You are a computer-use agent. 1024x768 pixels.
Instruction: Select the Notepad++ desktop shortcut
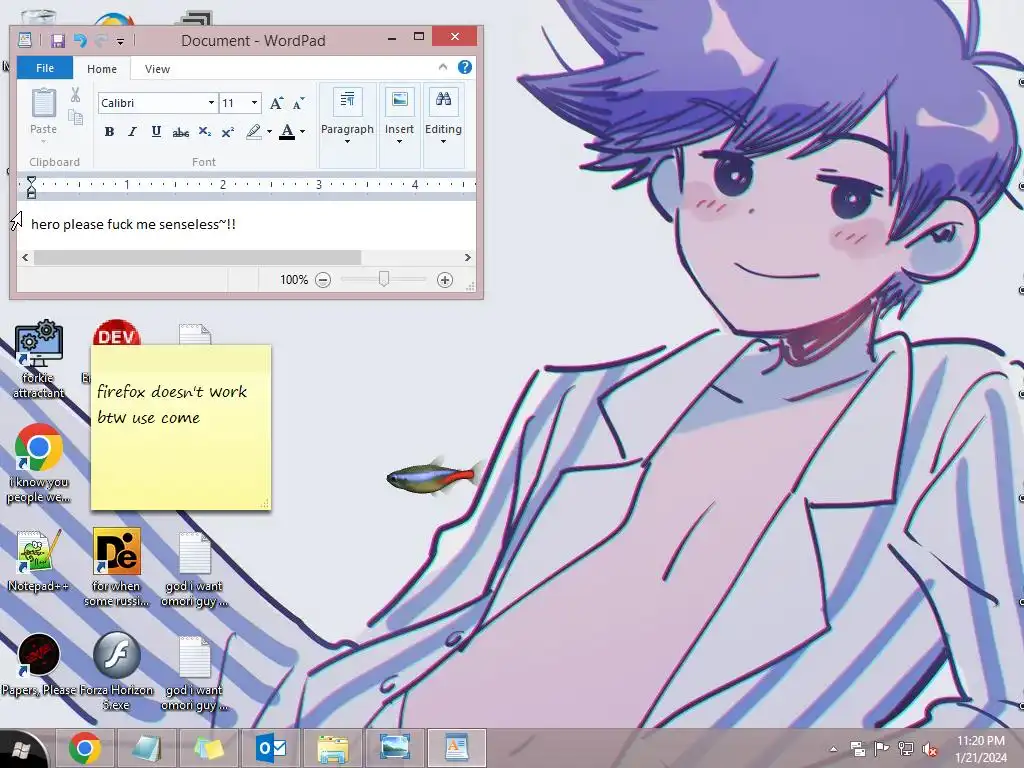click(38, 562)
